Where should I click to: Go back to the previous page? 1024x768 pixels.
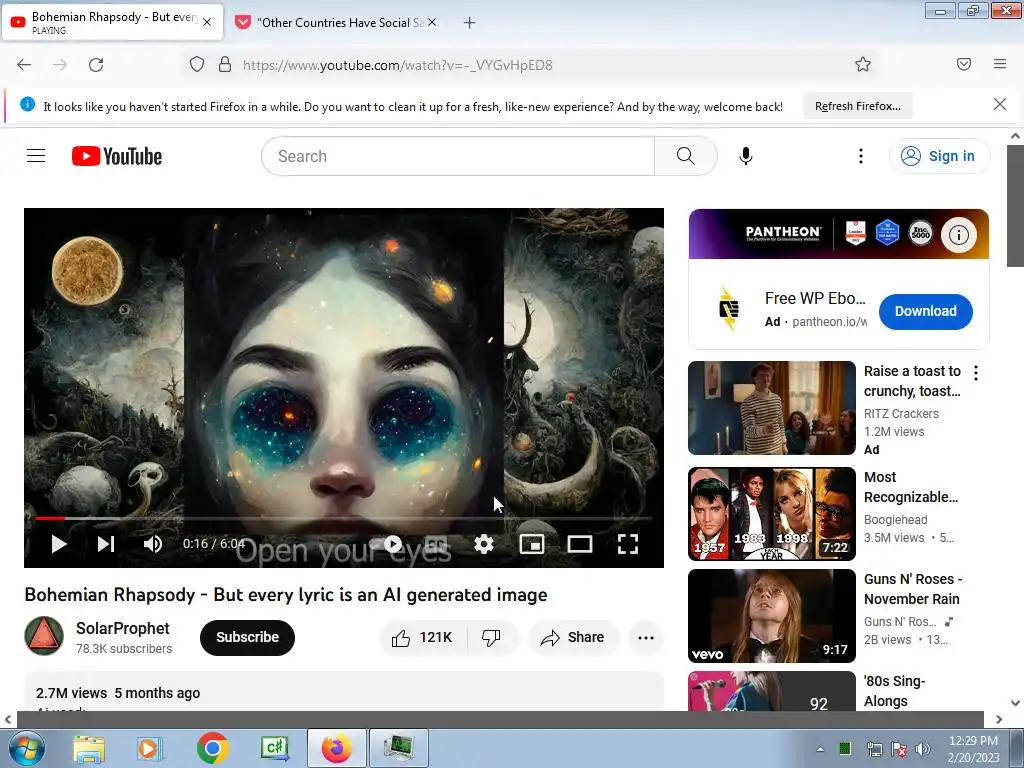(x=24, y=65)
